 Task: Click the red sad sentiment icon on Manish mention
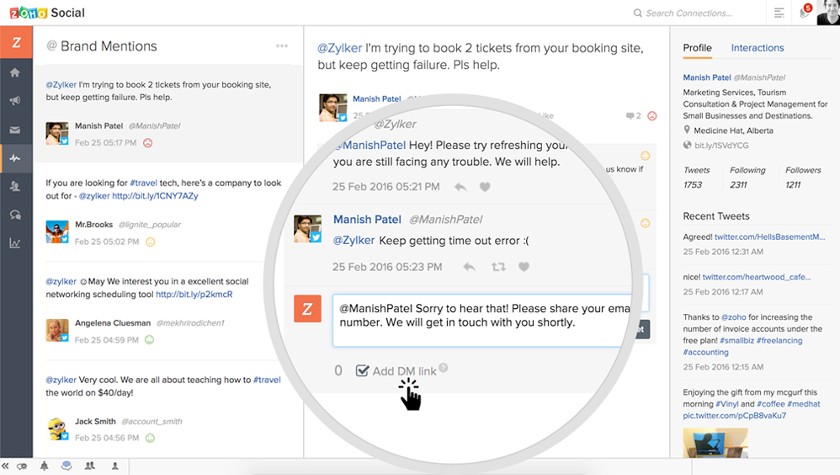[148, 143]
